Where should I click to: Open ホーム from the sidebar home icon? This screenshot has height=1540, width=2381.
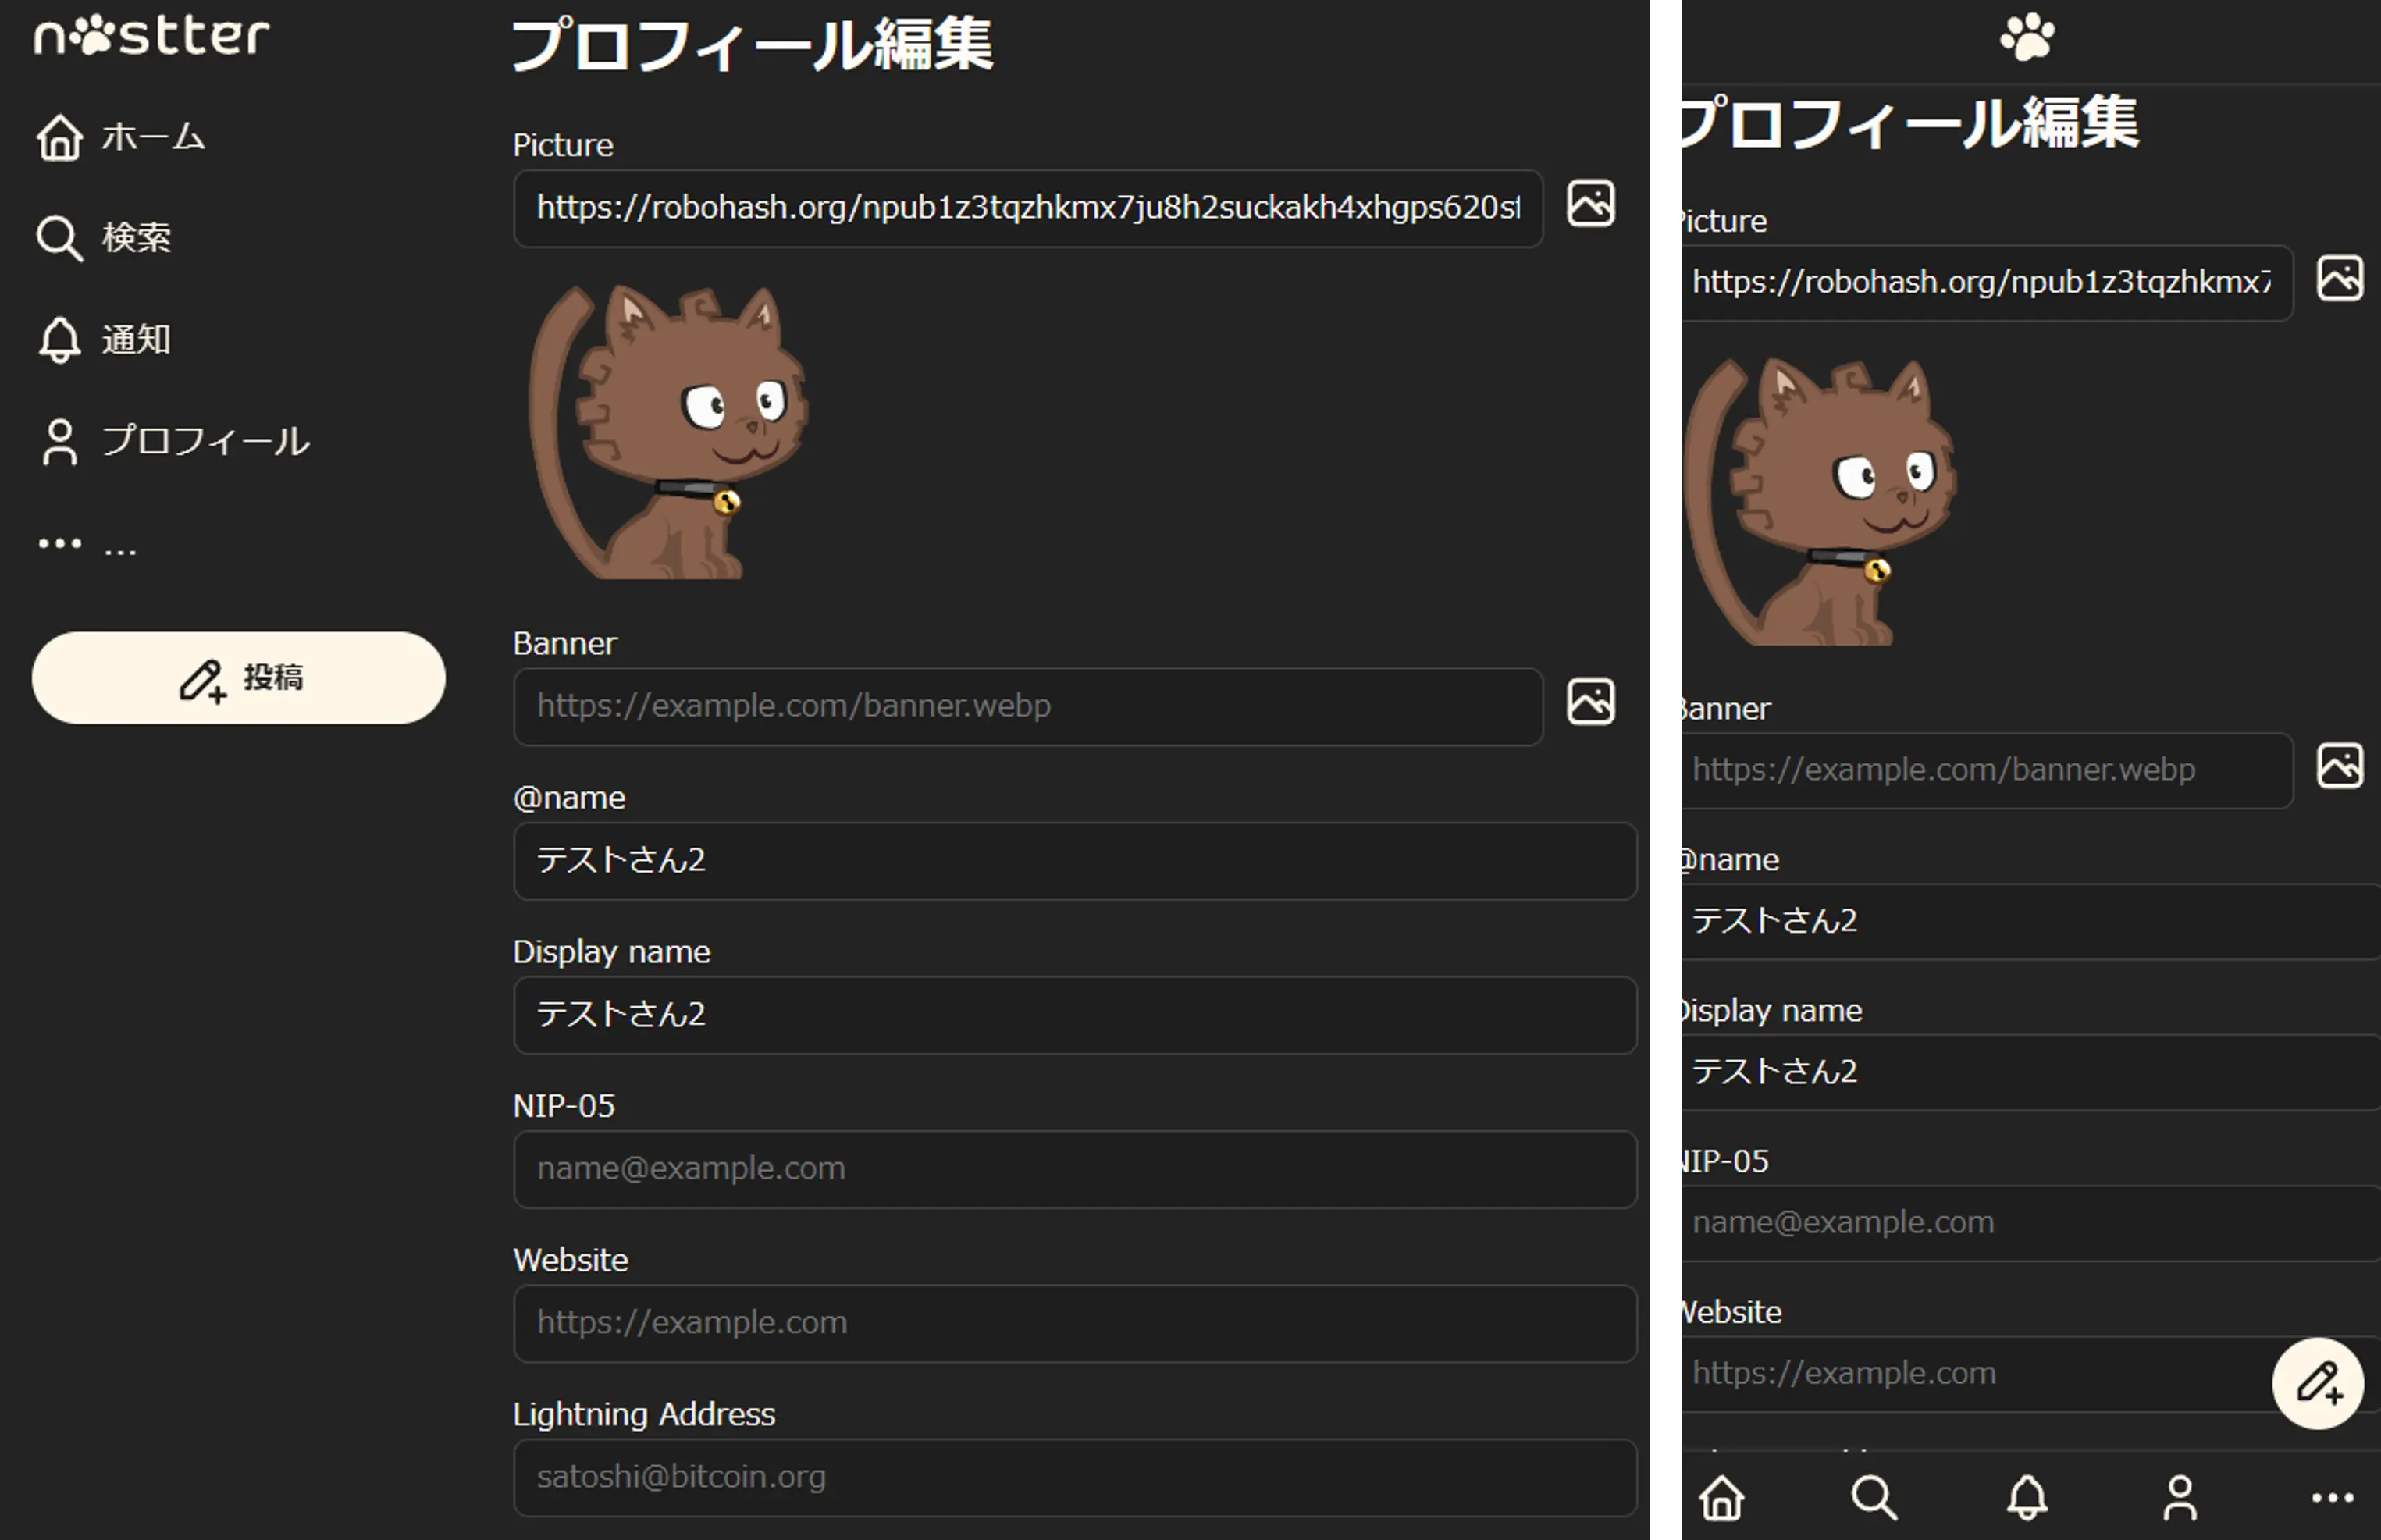click(60, 137)
